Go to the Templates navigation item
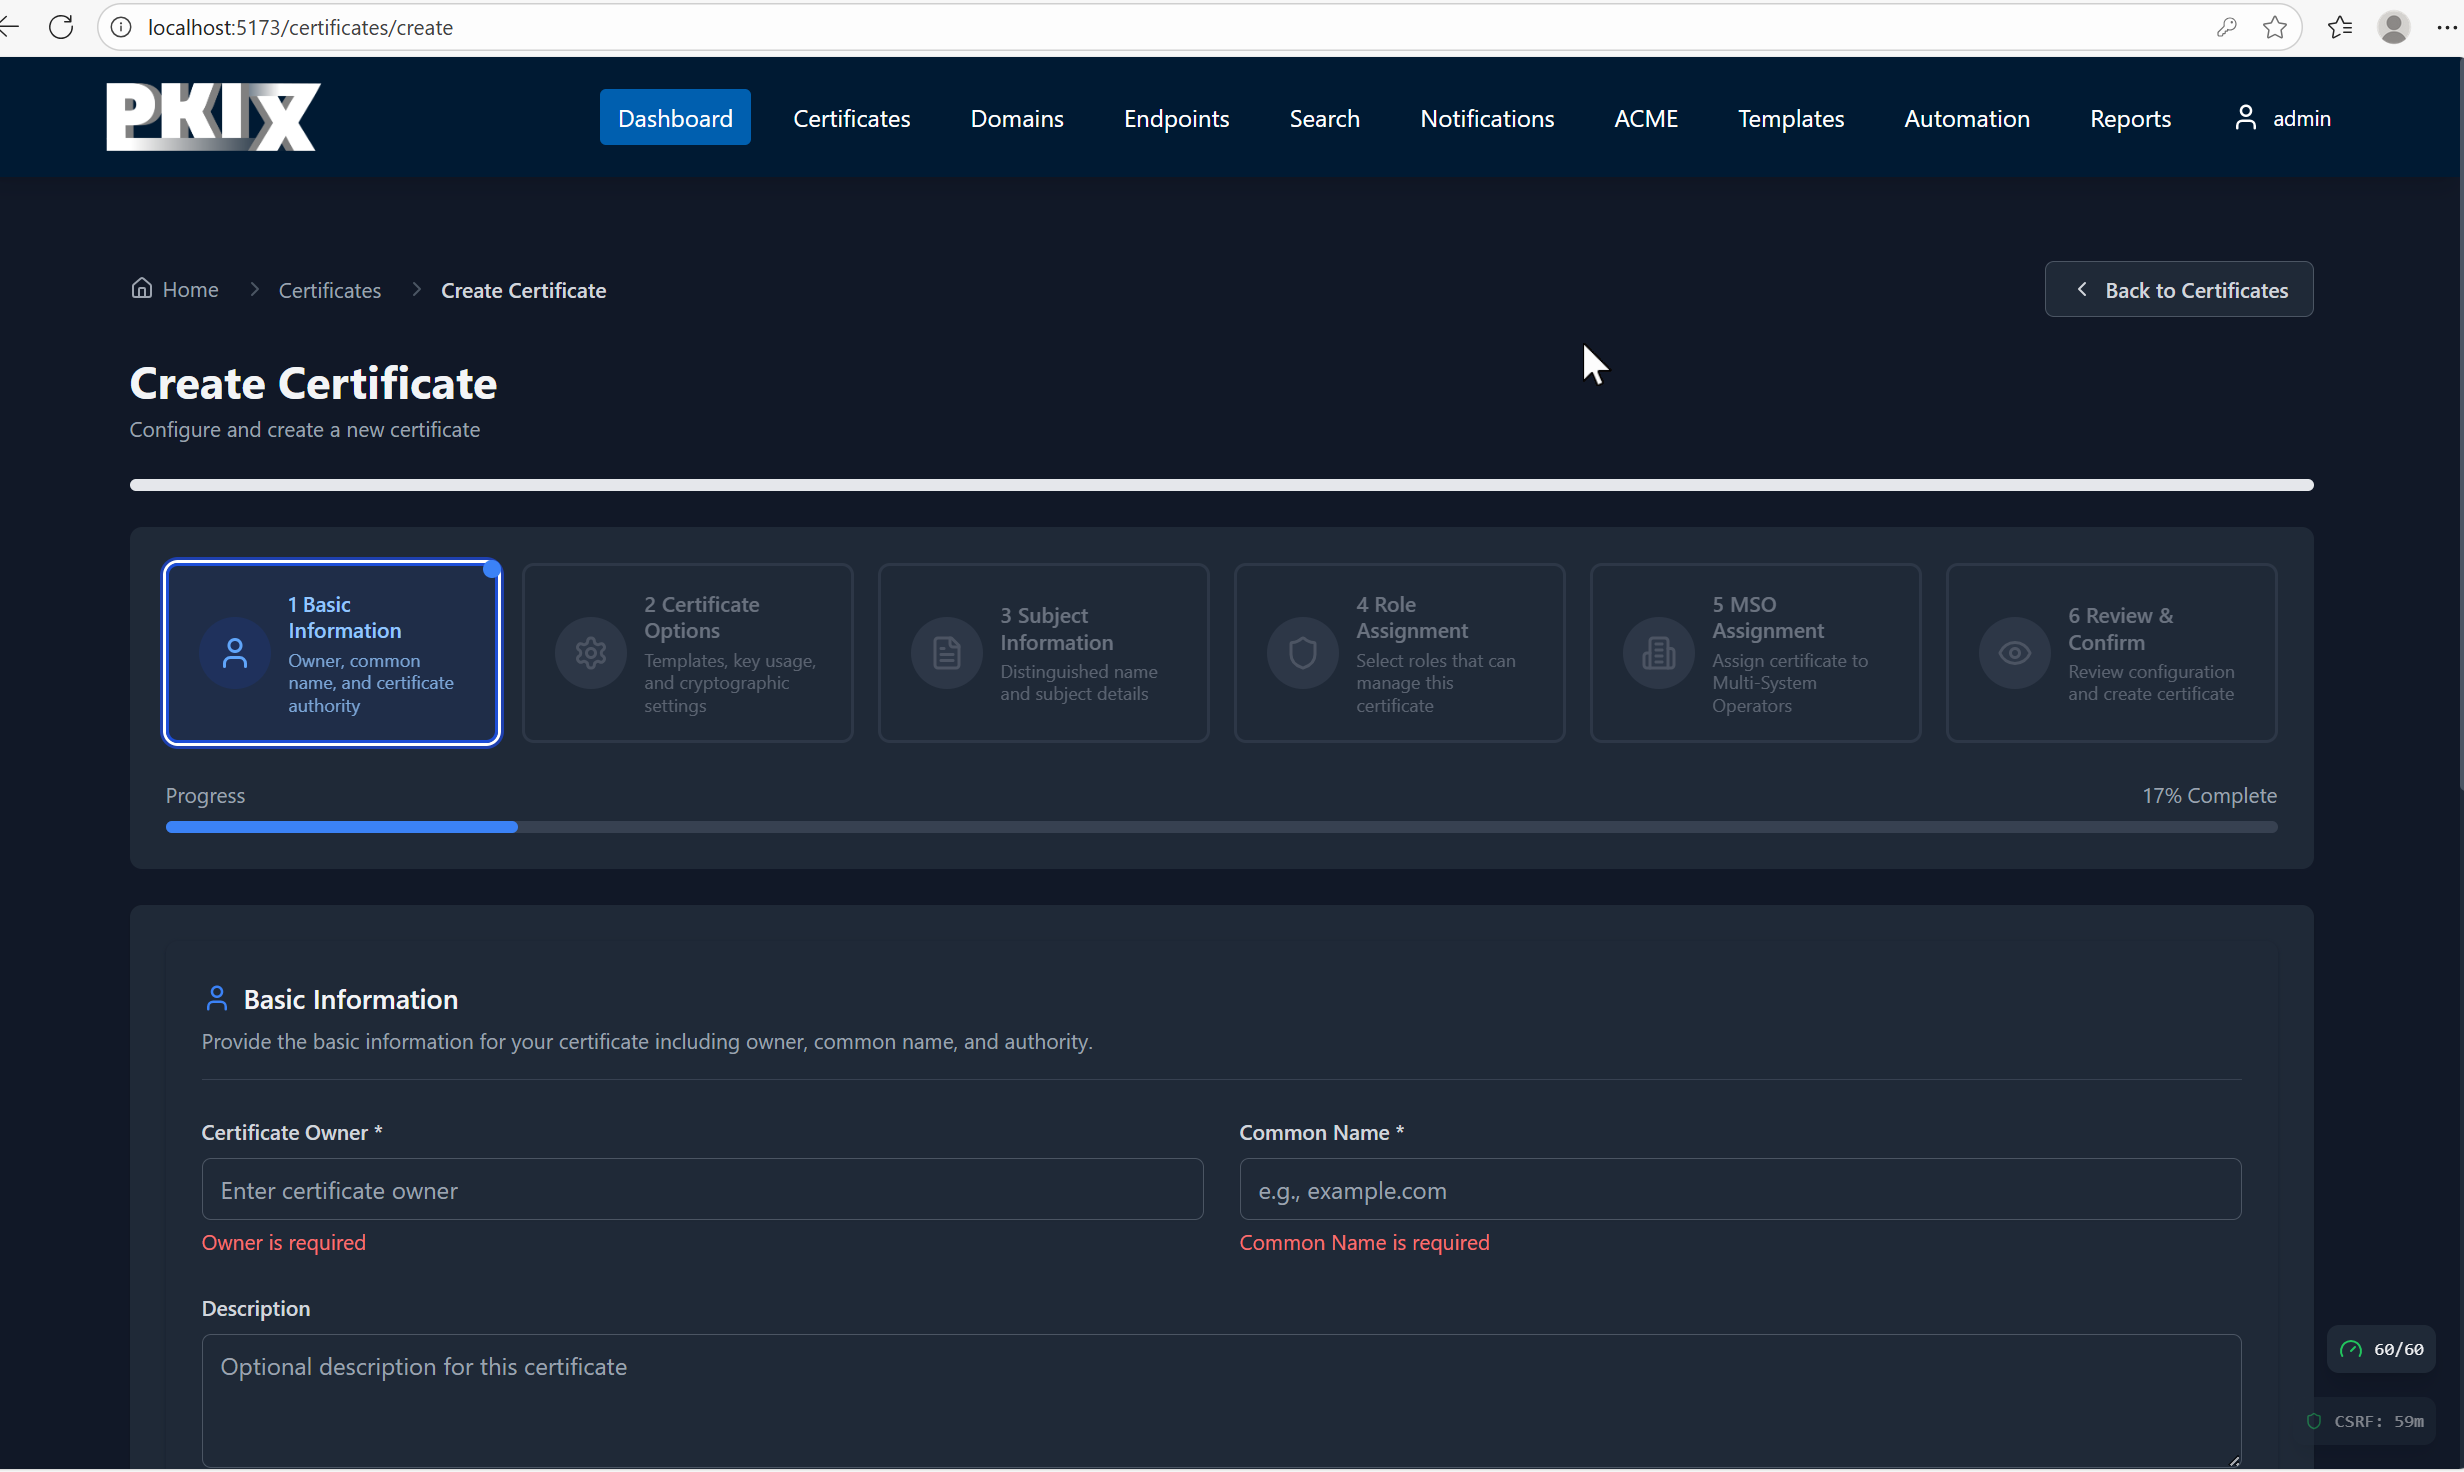 (1790, 118)
